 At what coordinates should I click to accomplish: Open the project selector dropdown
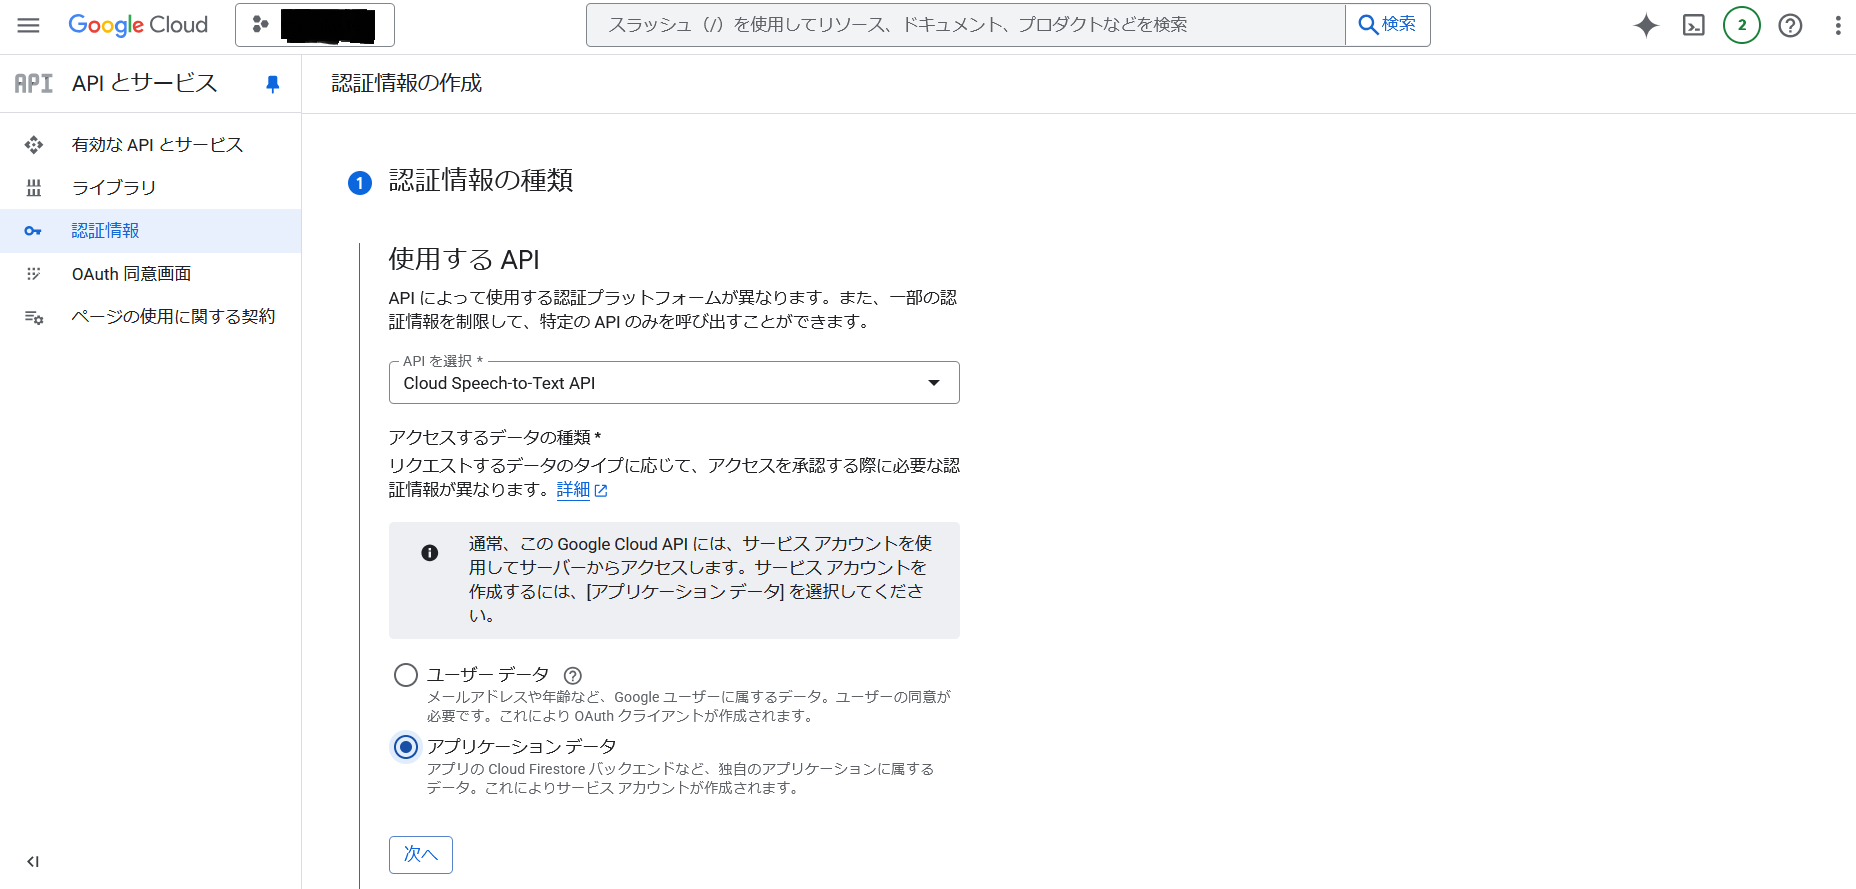(x=315, y=25)
